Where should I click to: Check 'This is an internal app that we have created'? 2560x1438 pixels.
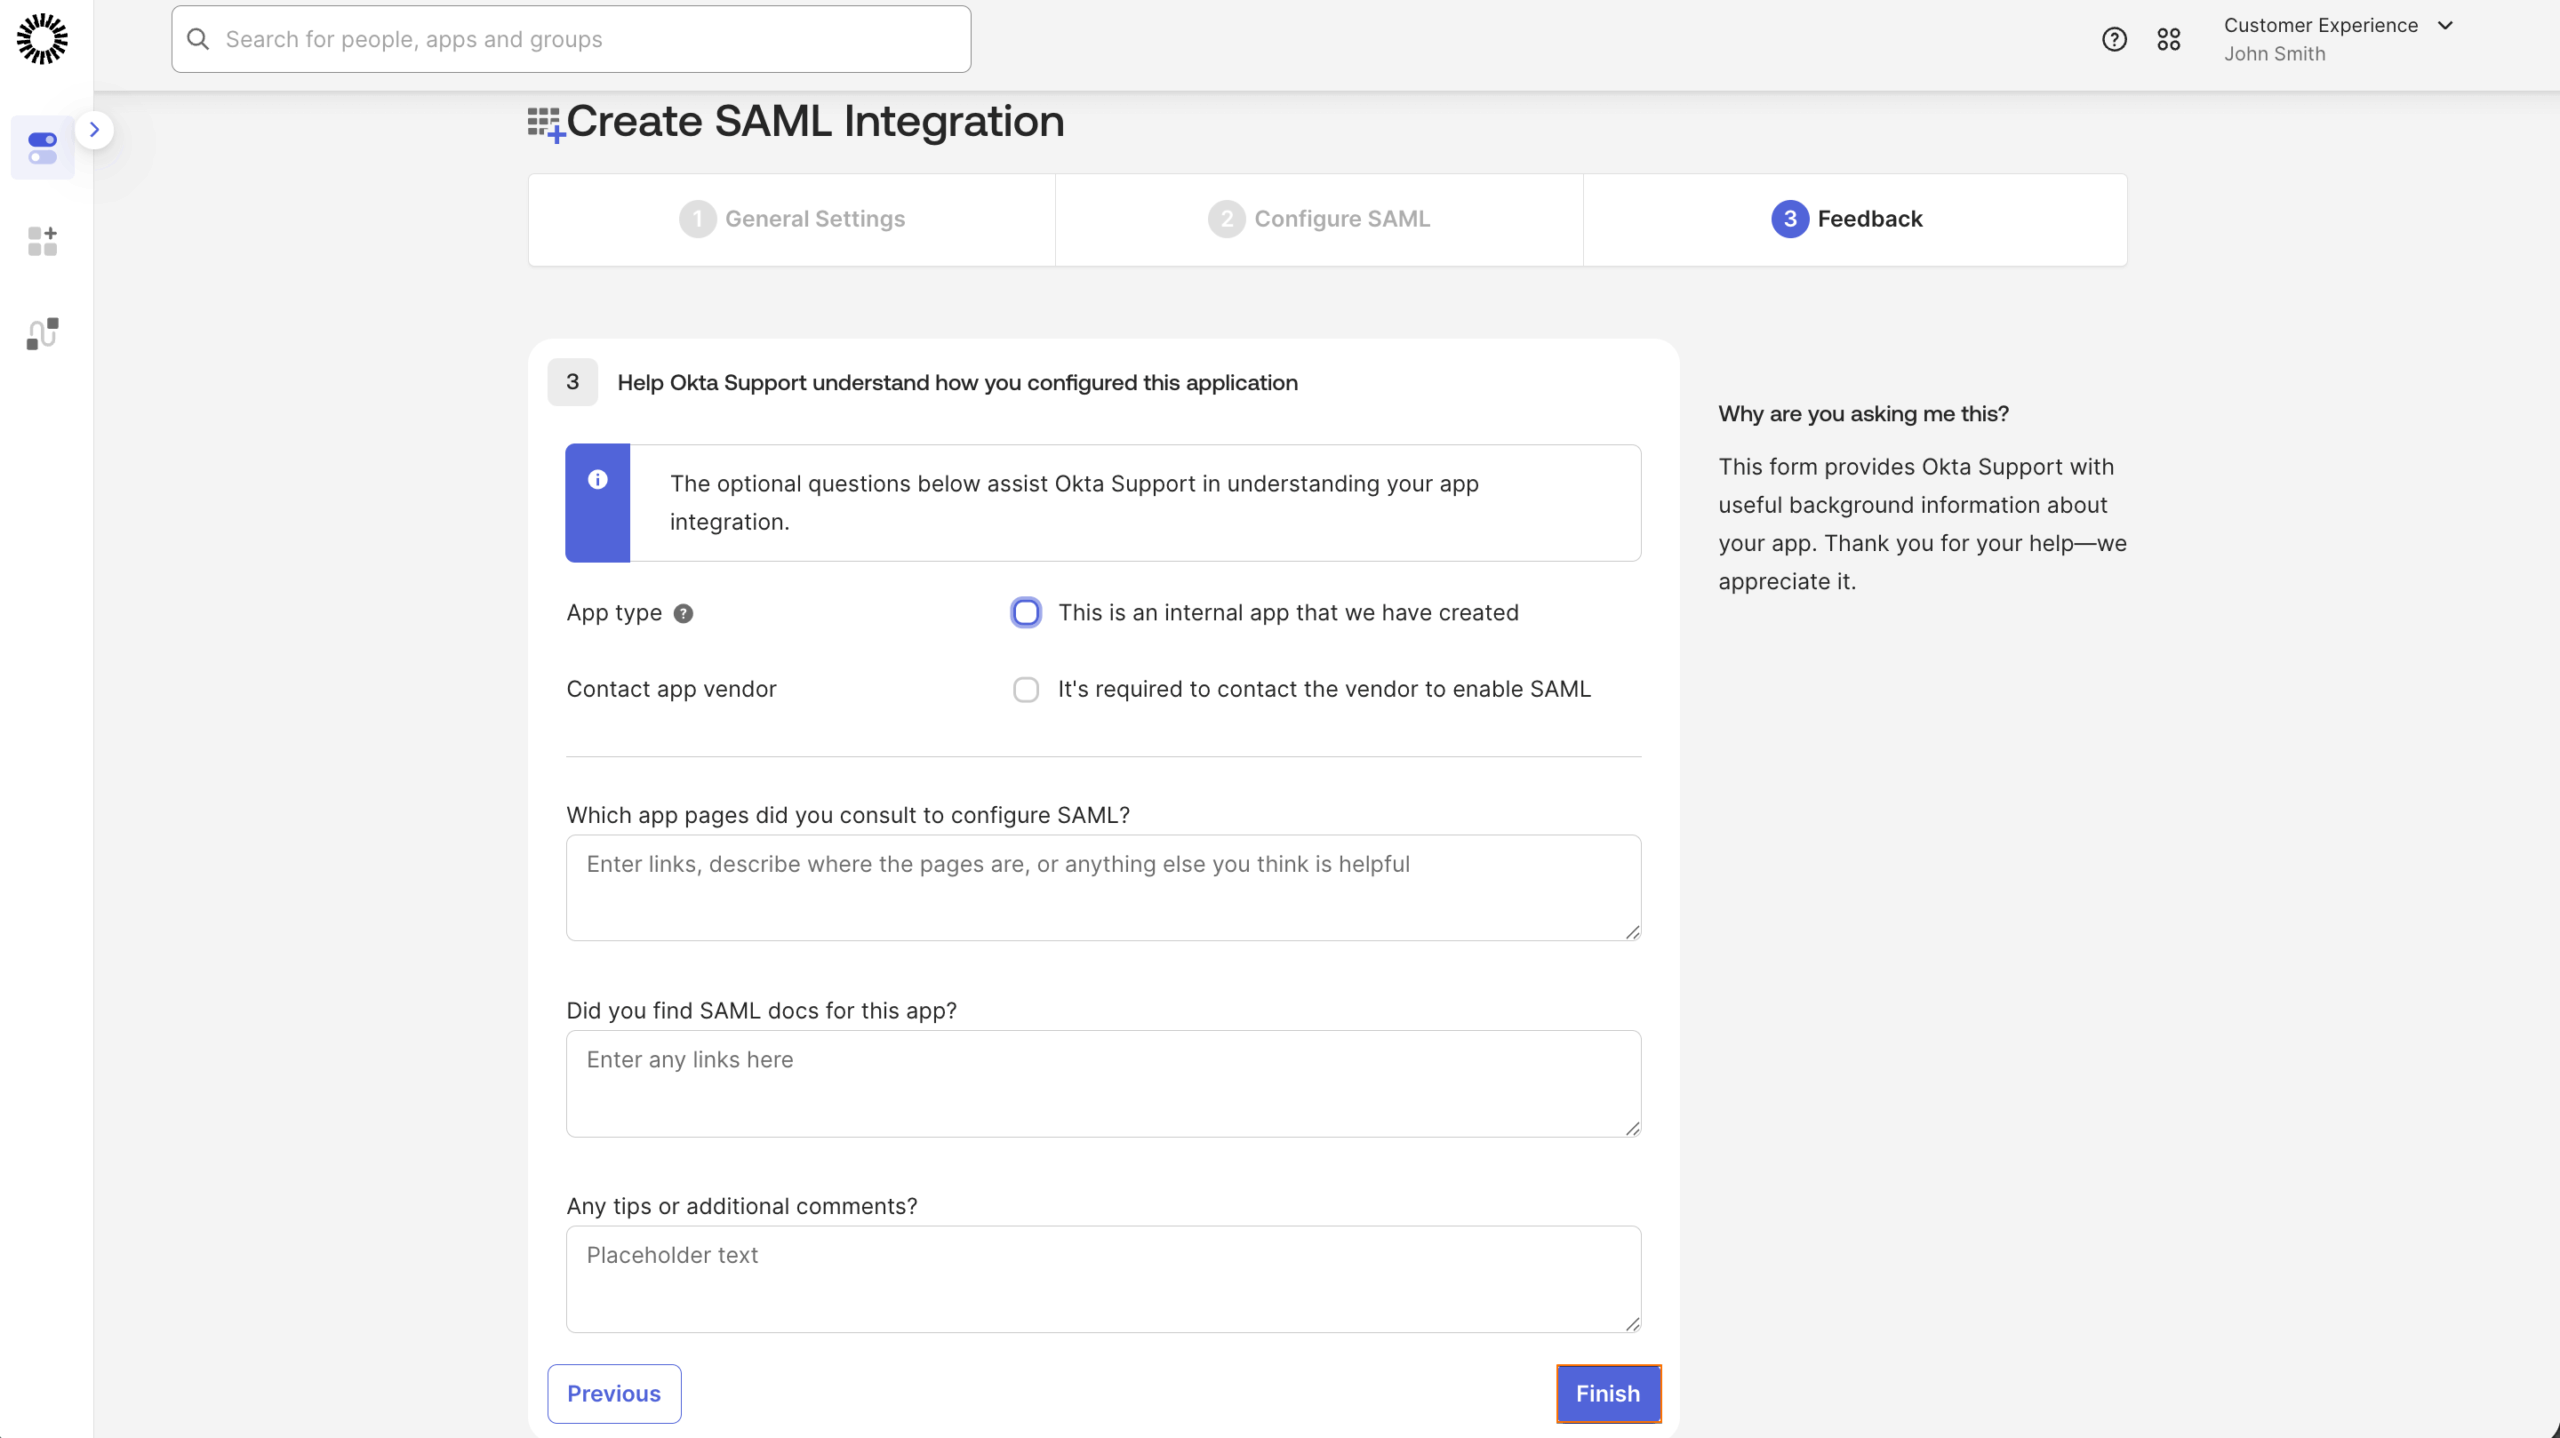click(x=1025, y=611)
